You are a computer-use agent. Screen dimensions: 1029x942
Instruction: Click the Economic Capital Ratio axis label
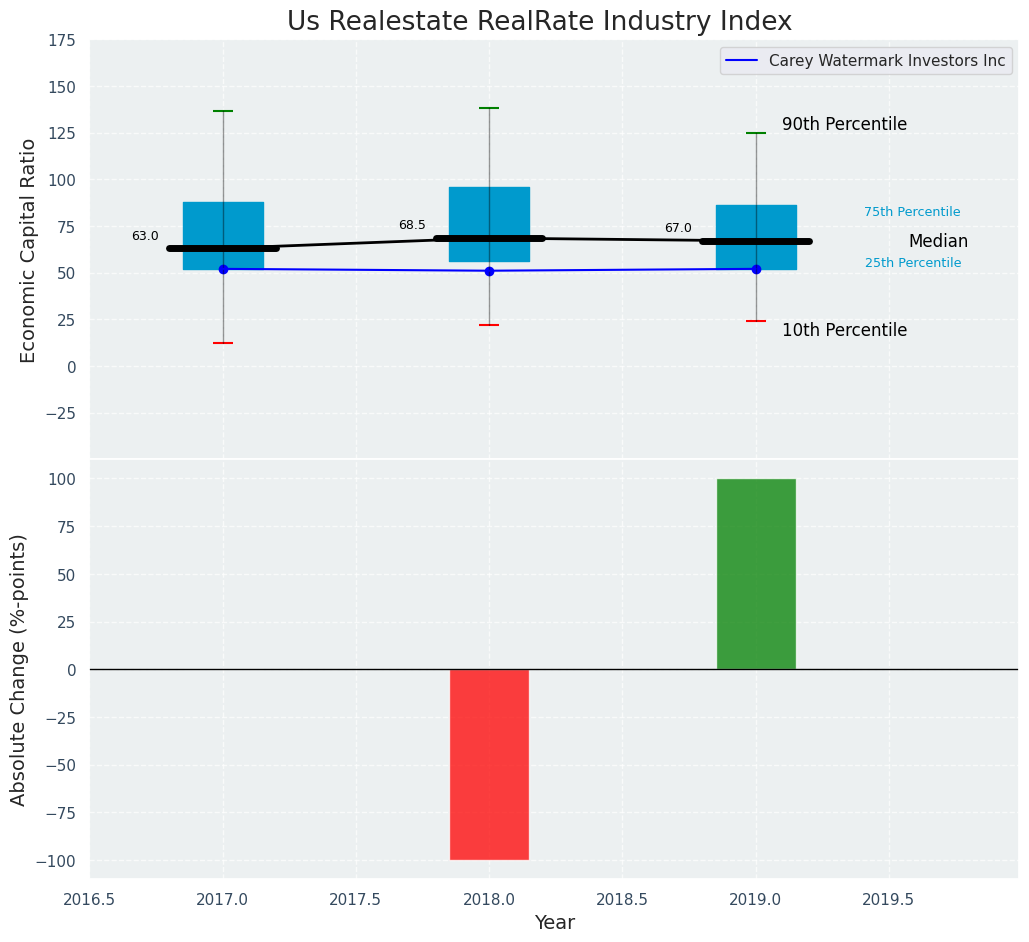click(29, 250)
